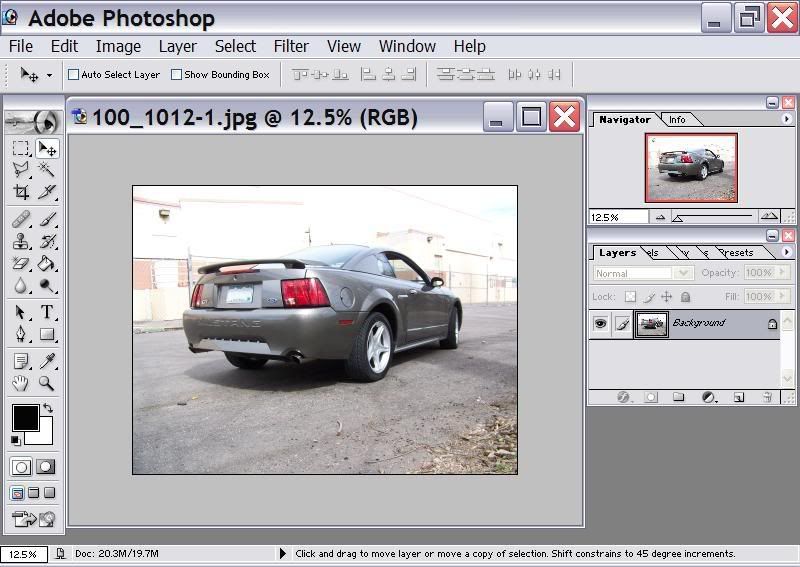Choose the Hand tool

tap(21, 383)
